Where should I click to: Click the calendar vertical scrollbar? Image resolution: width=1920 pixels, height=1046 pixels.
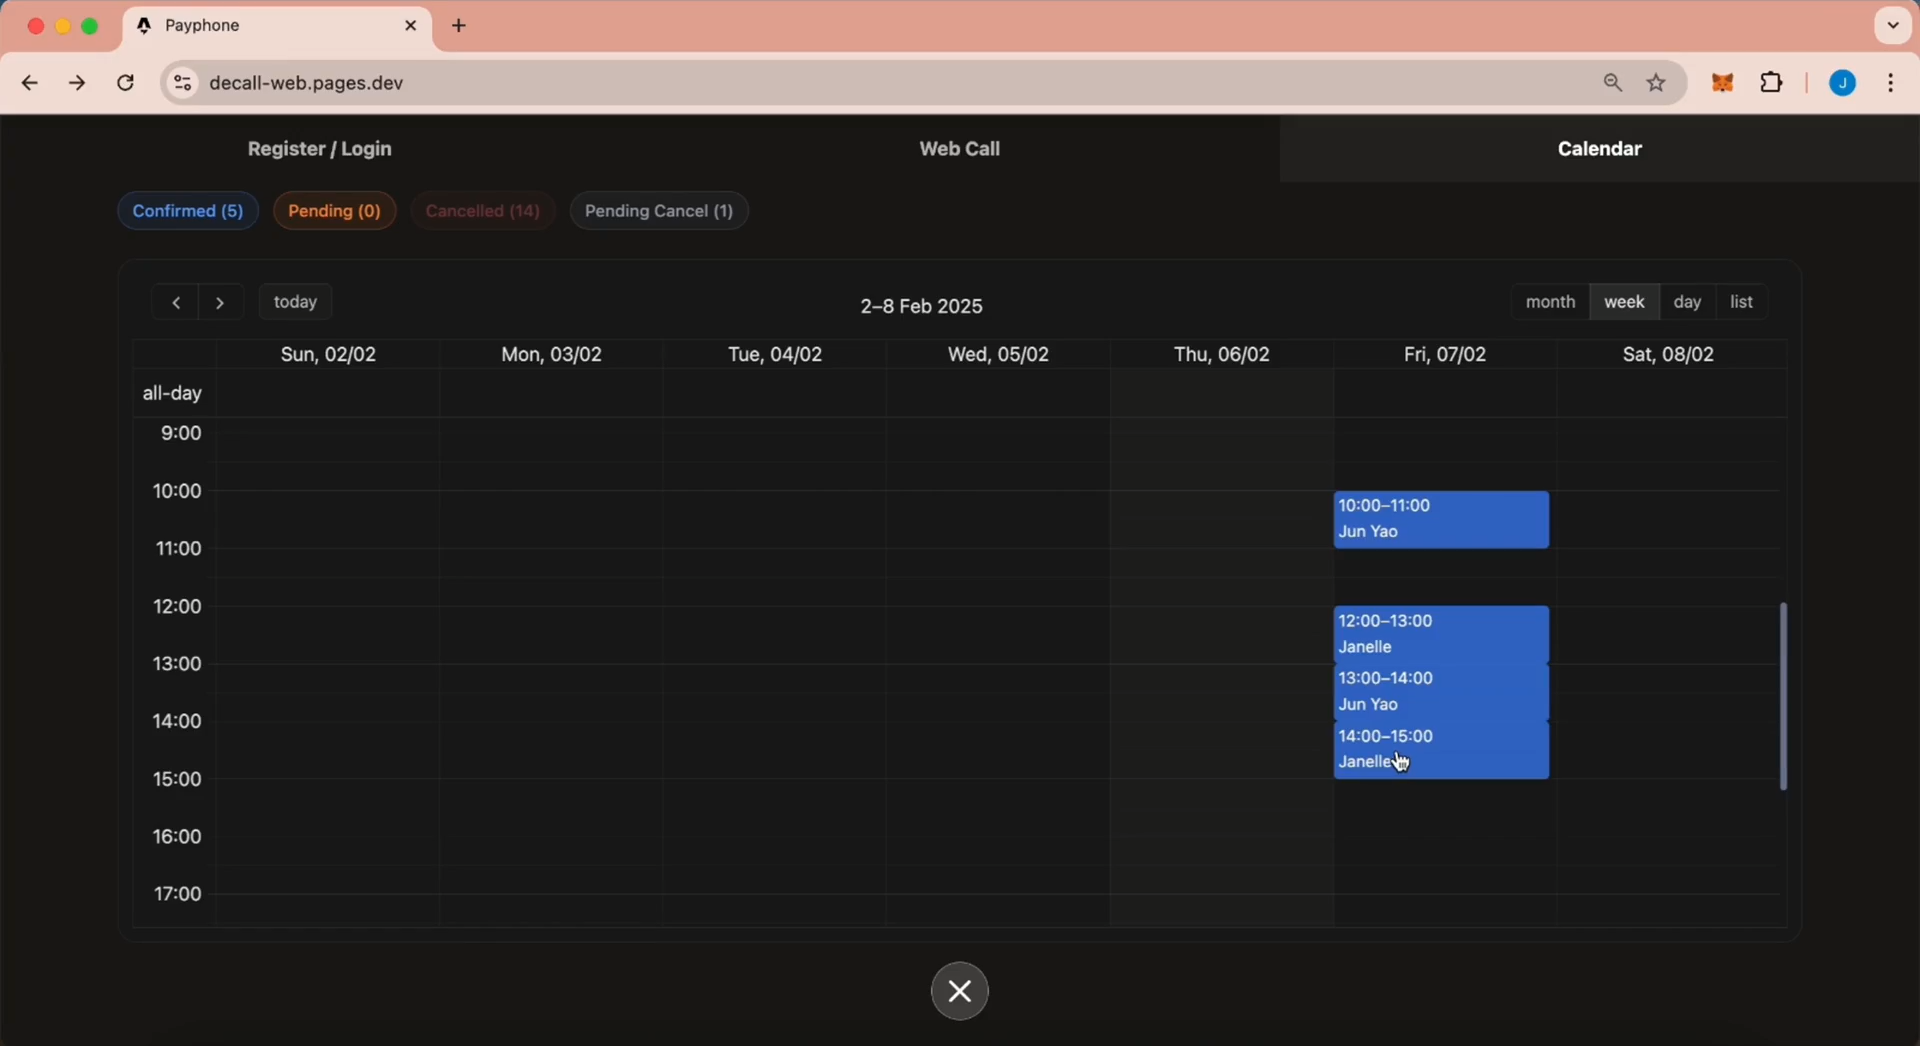coord(1783,696)
